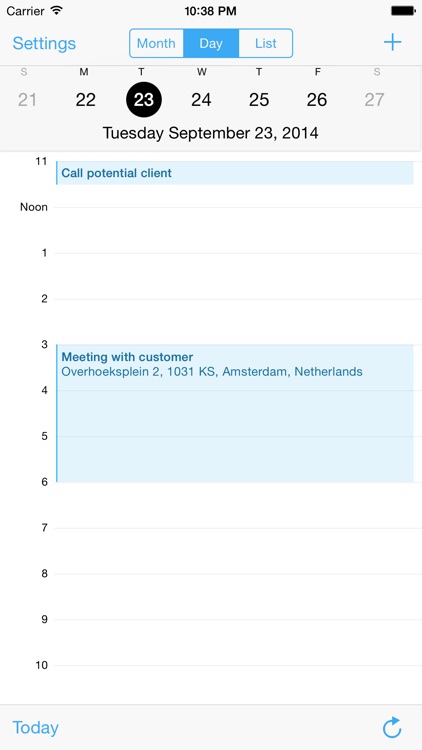Tap the circular refresh arrow icon
Image resolution: width=422 pixels, height=750 pixels.
click(392, 728)
